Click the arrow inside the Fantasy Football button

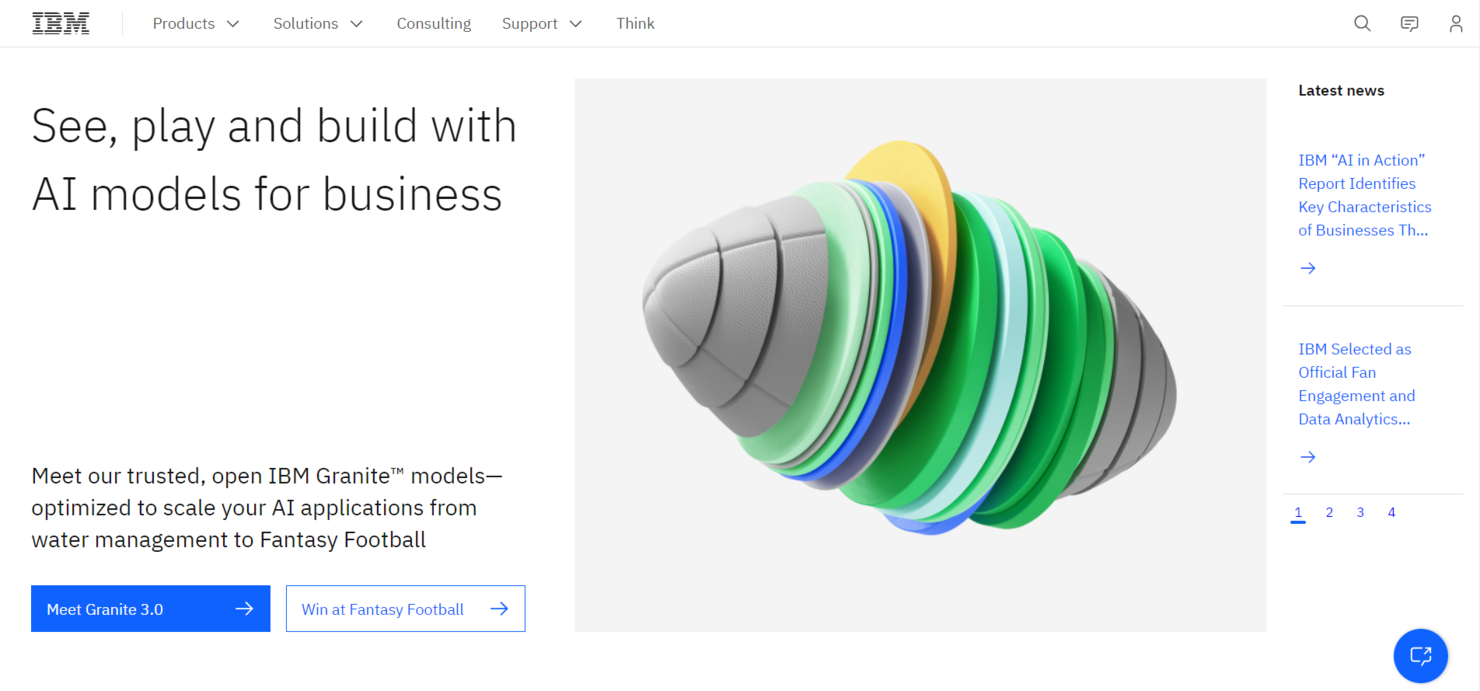(500, 608)
